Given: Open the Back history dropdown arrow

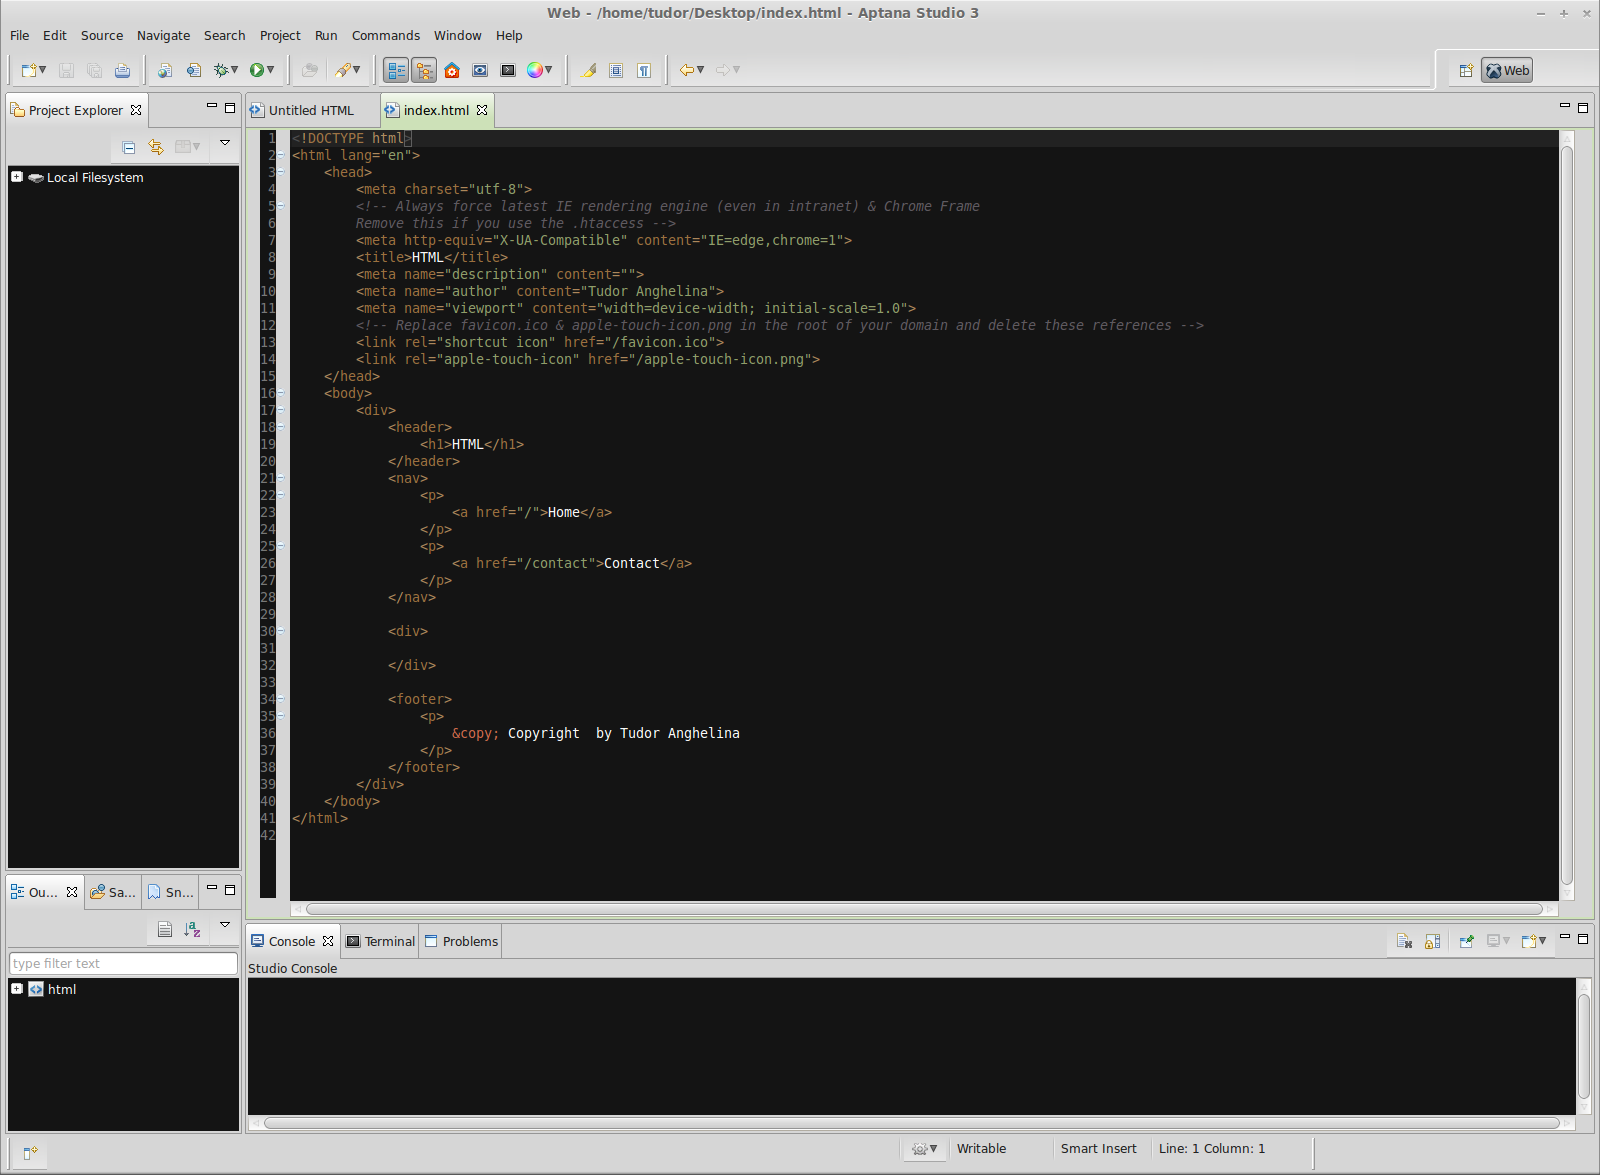Looking at the screenshot, I should click(x=701, y=70).
